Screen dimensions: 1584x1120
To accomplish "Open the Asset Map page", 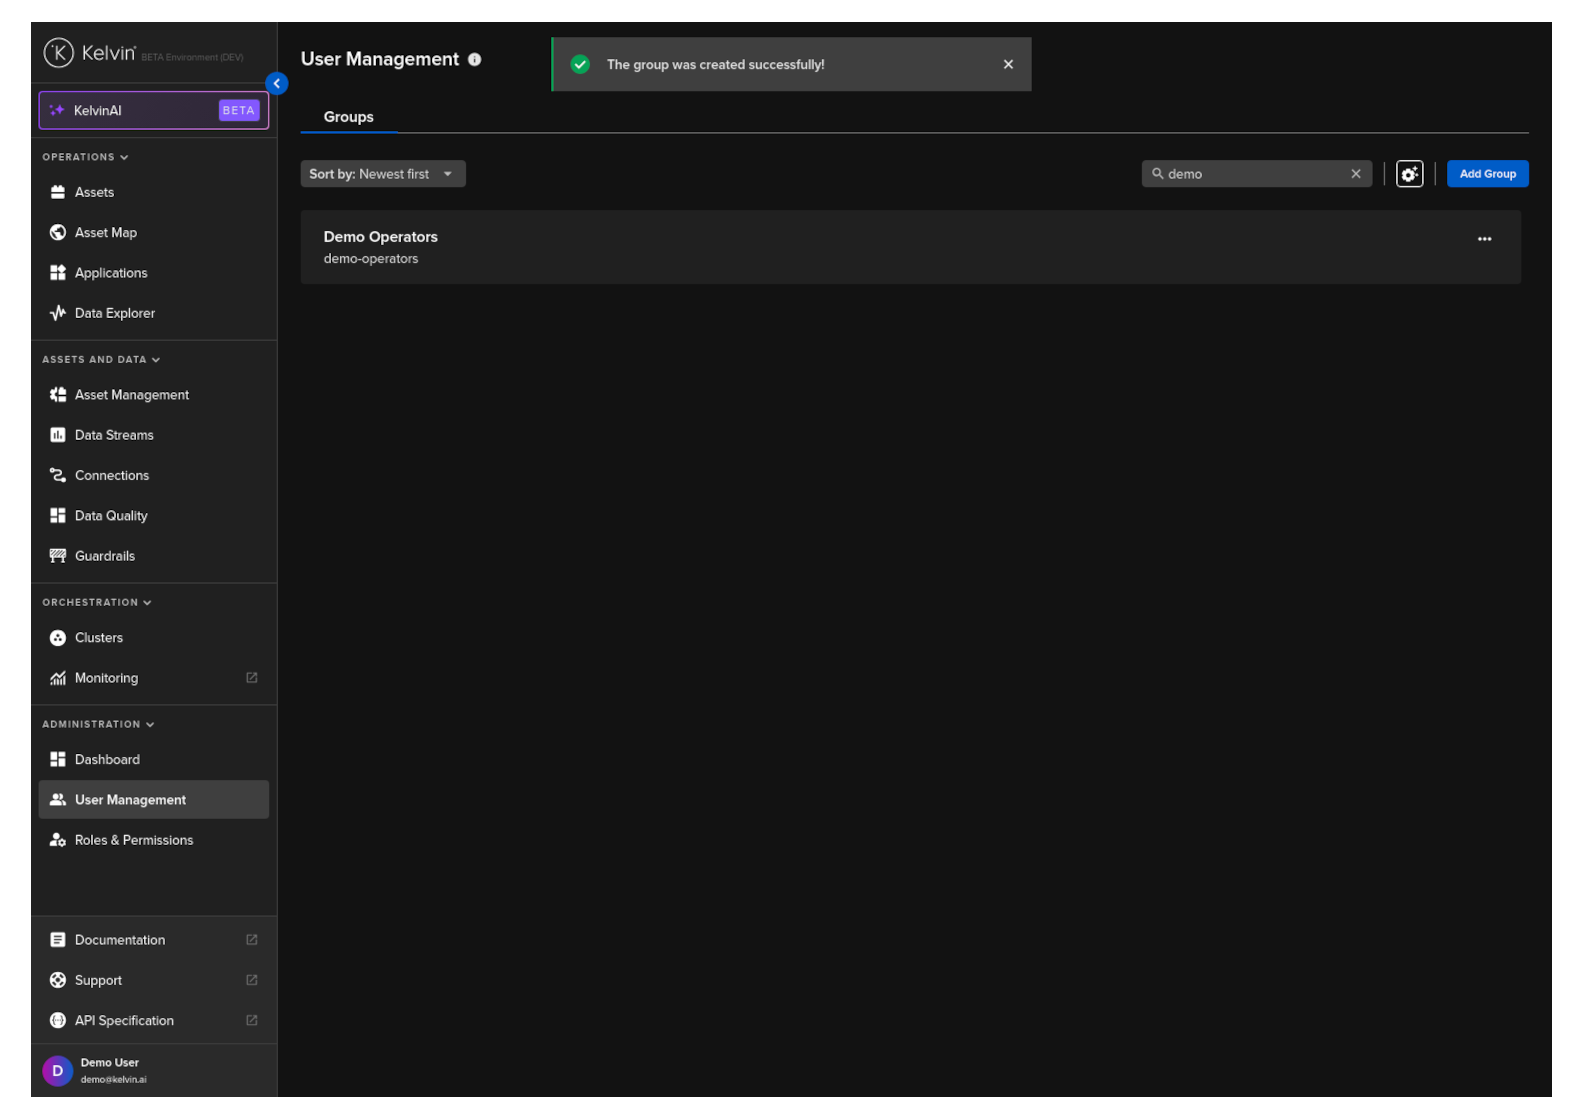I will click(153, 232).
